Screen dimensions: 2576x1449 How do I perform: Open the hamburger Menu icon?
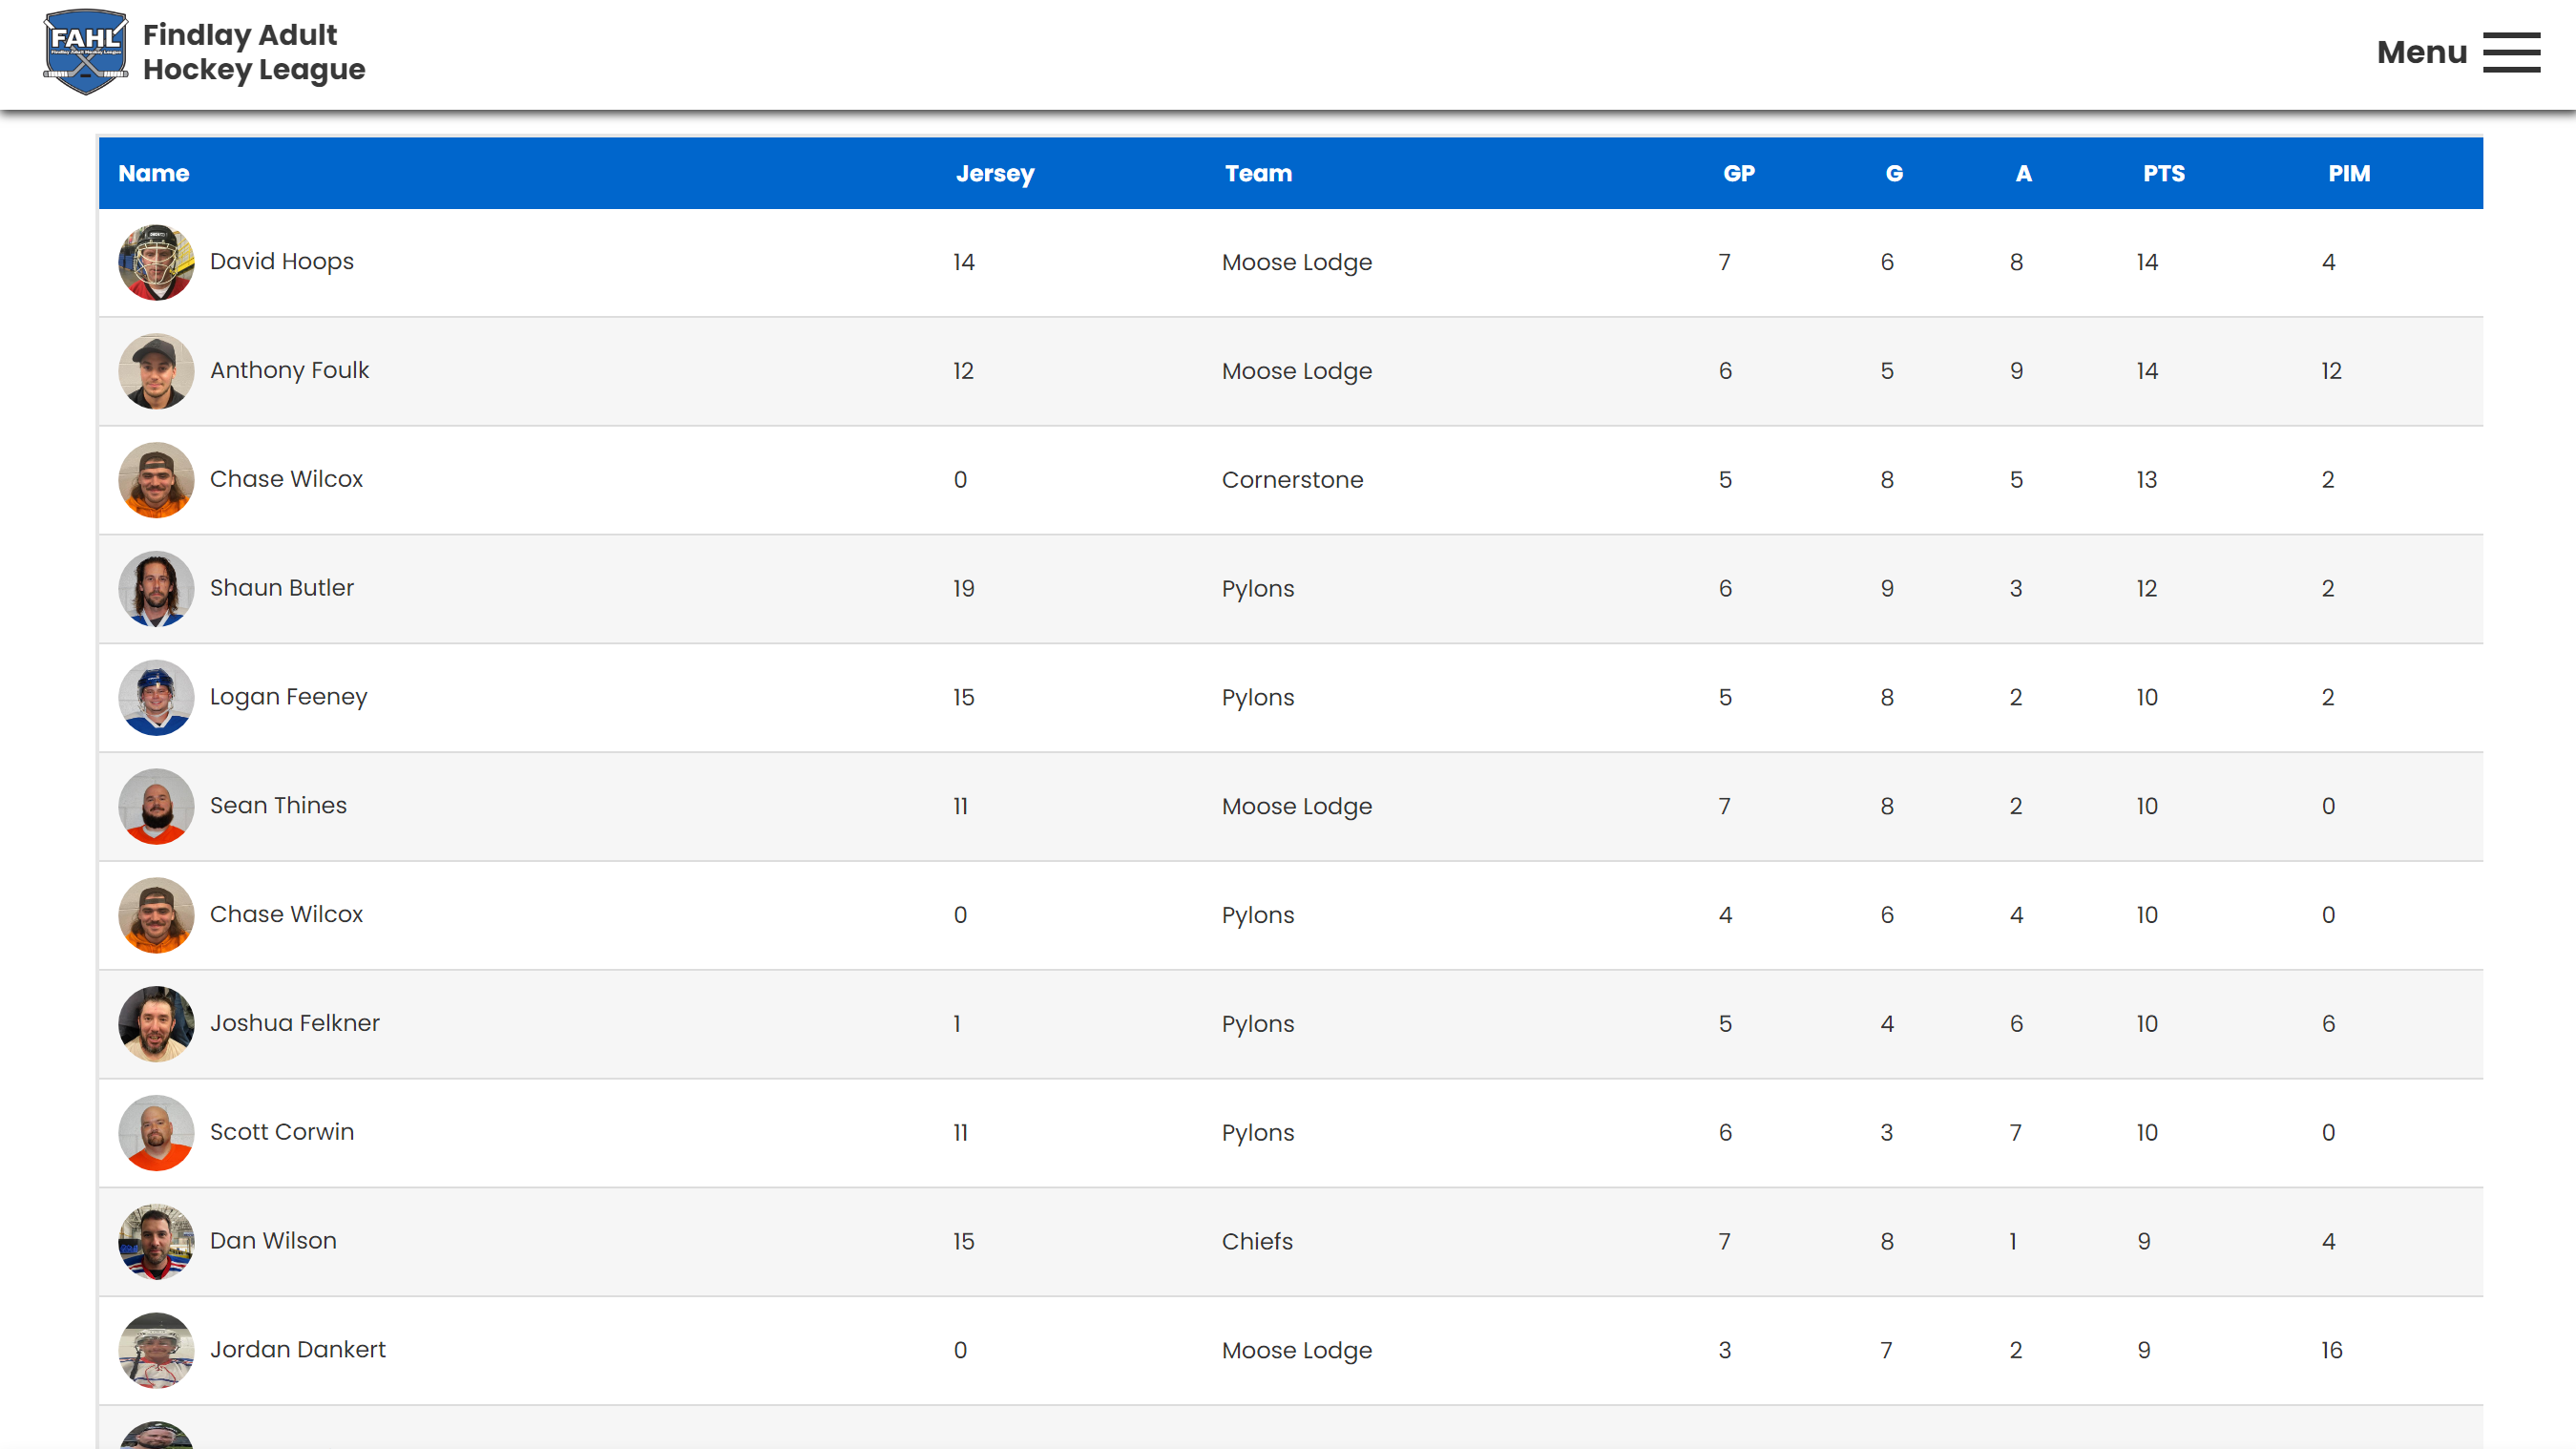click(x=2511, y=52)
